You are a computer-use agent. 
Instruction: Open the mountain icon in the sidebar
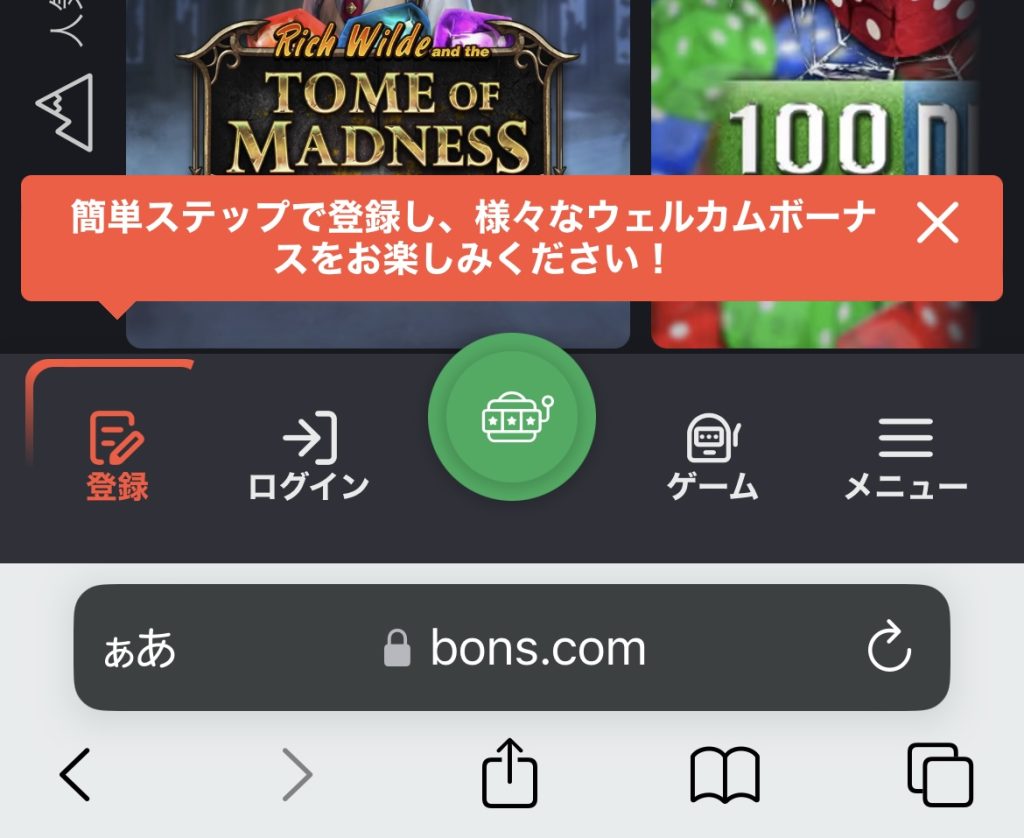pyautogui.click(x=65, y=112)
